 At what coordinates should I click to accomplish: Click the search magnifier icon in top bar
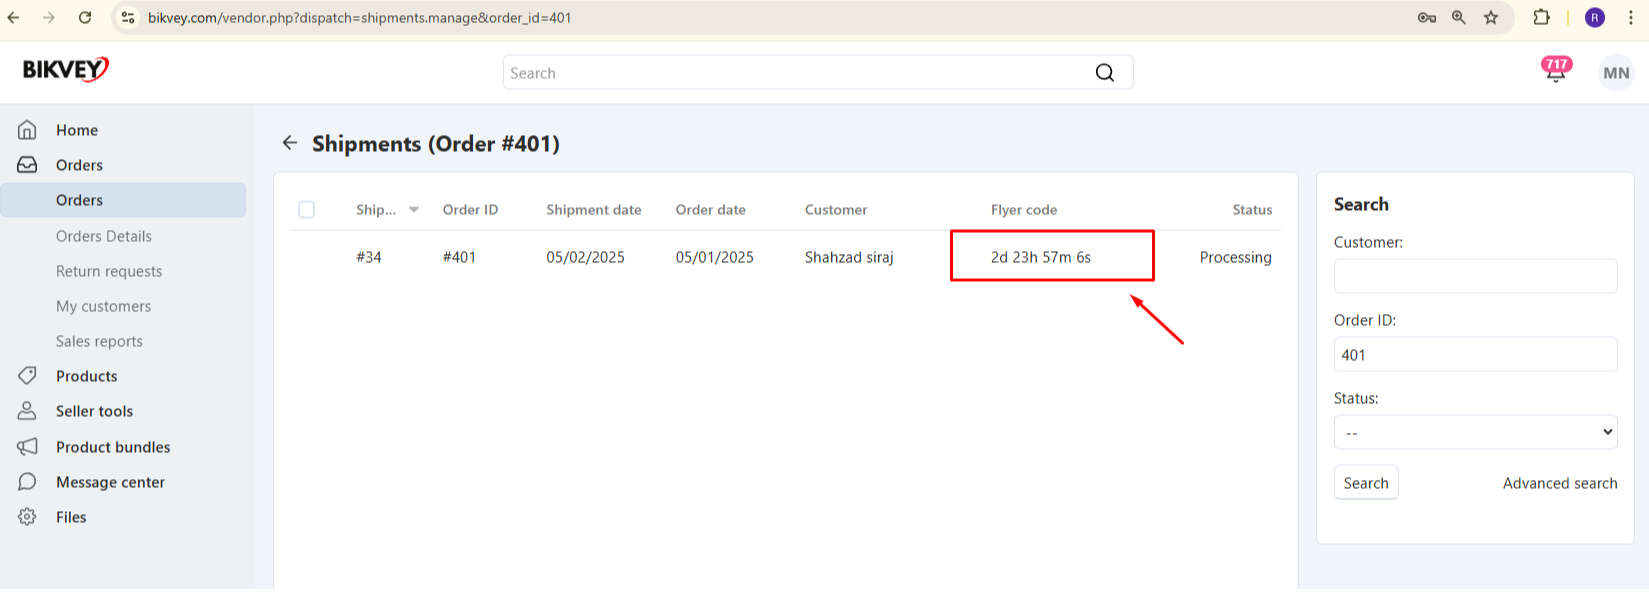(x=1104, y=73)
